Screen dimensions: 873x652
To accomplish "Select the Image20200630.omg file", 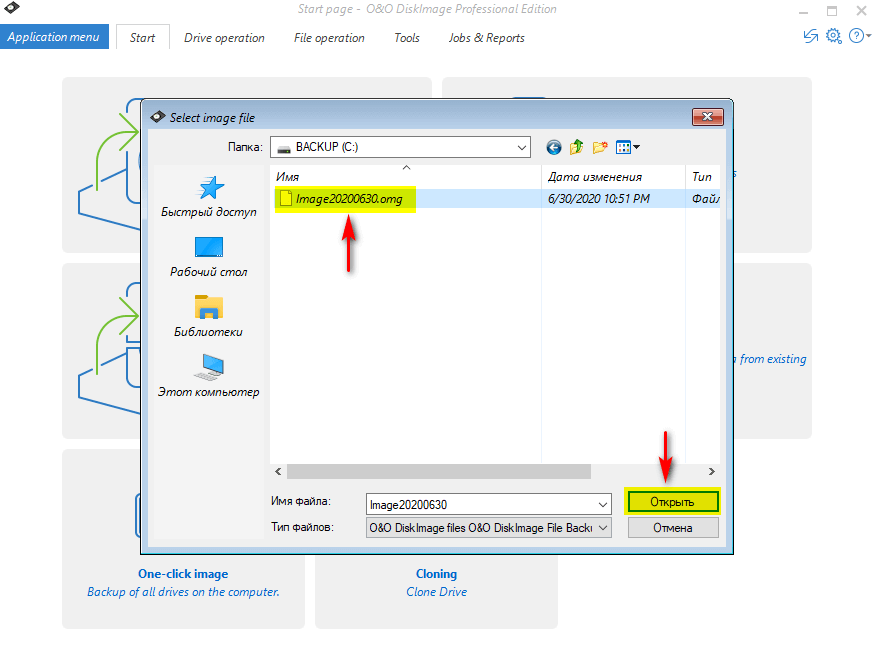I will (x=349, y=199).
